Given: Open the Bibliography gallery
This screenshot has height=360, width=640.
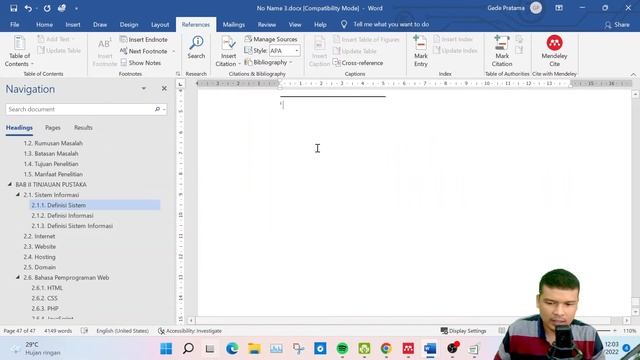Looking at the screenshot, I should pos(269,62).
